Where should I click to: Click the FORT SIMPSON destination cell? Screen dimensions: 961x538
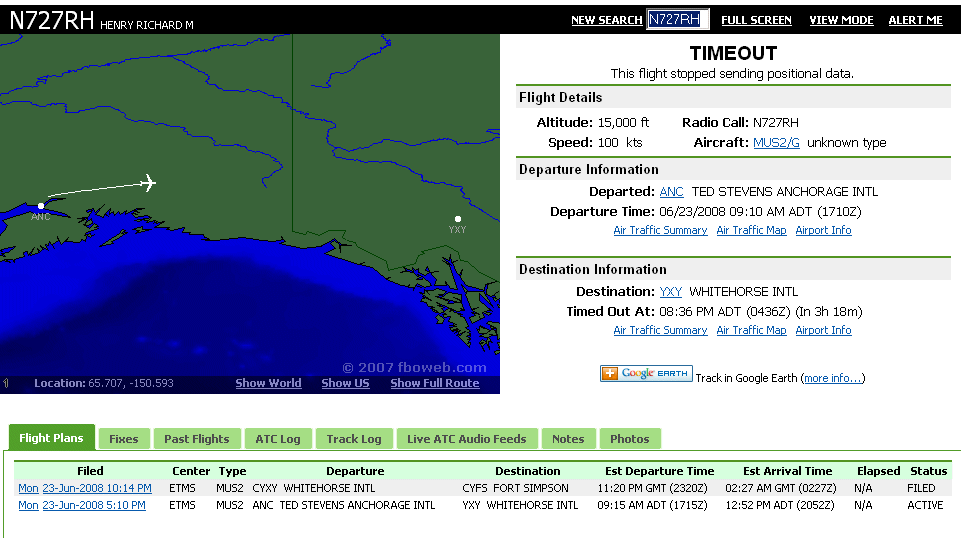515,488
